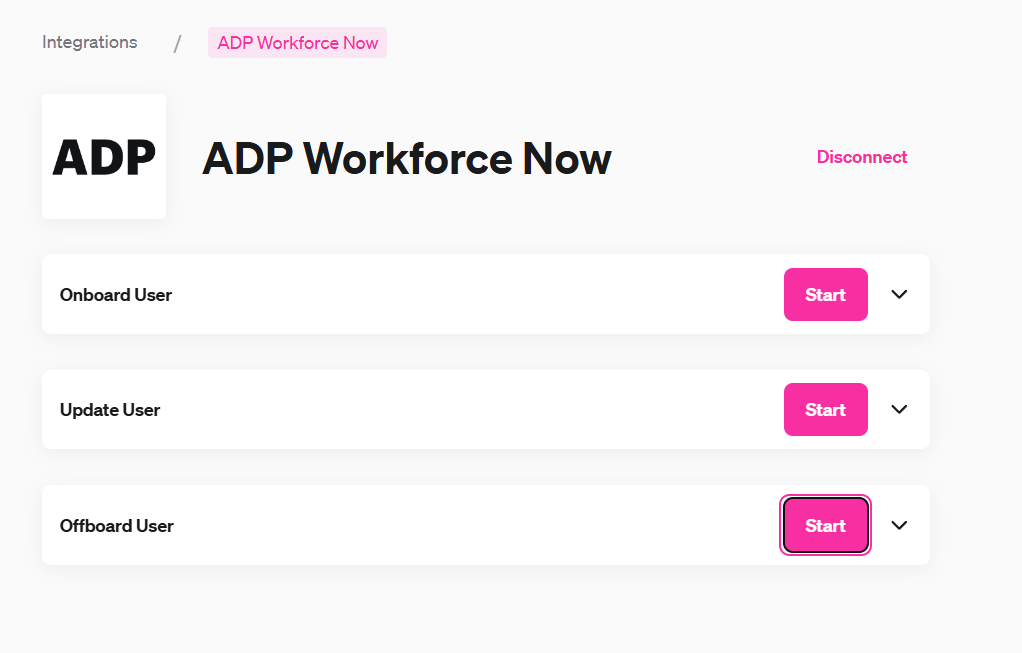
Task: Click the blank middle of the Offboard User card
Action: [476, 525]
